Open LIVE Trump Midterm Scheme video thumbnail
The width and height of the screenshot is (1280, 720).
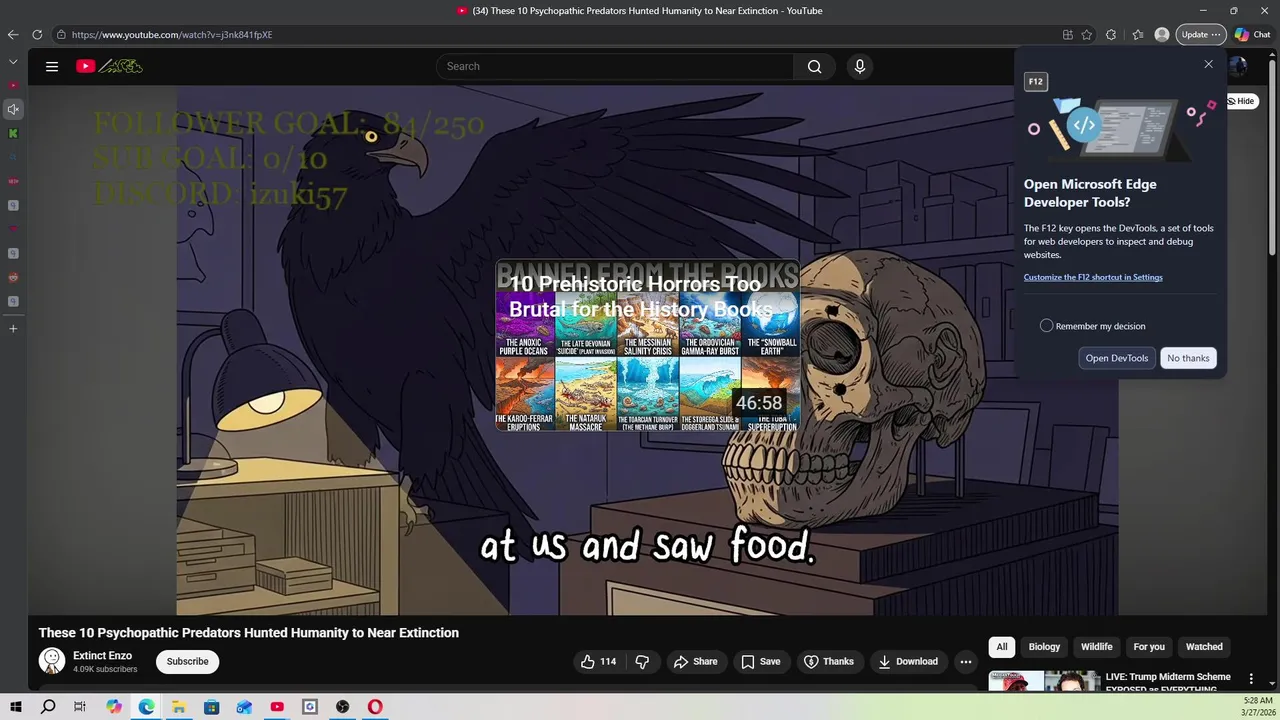tap(1044, 681)
